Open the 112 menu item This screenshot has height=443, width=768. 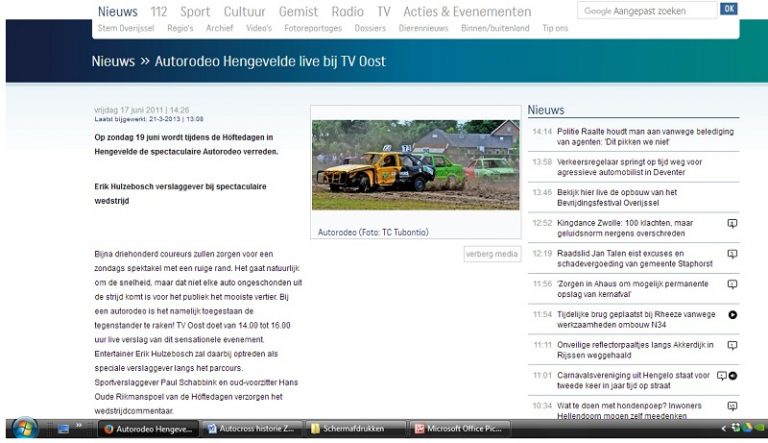[x=159, y=11]
